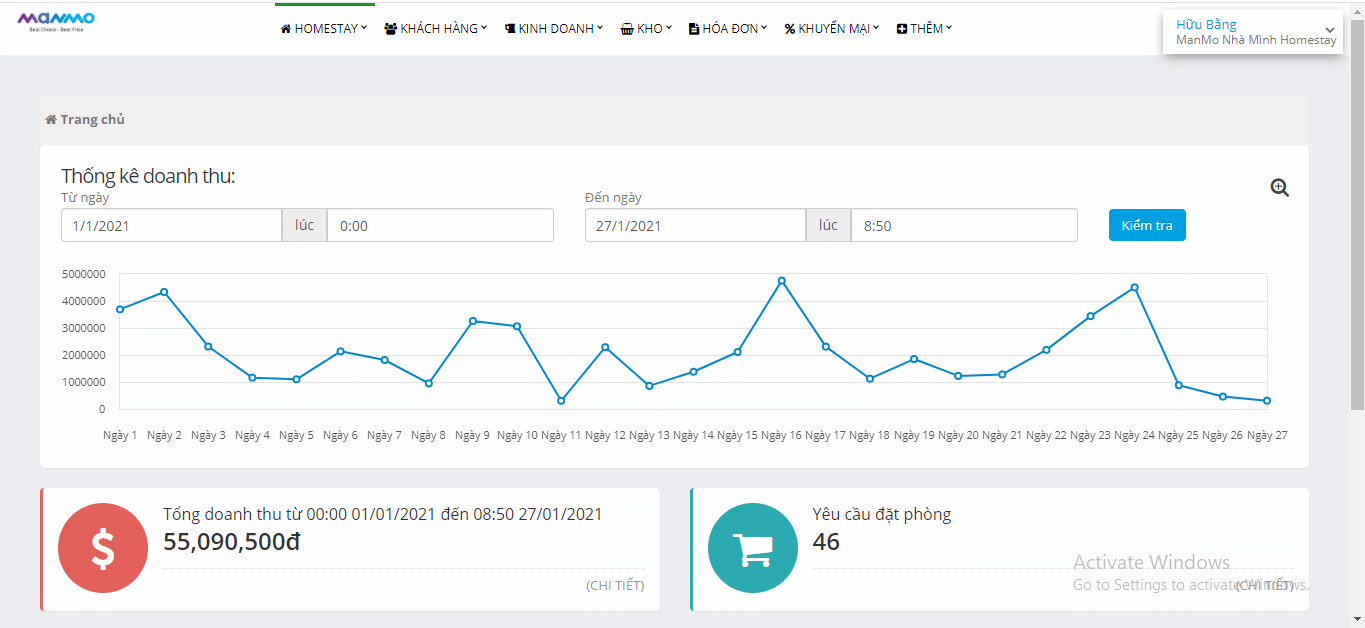Click the home icon beside Trang chủ
The height and width of the screenshot is (628, 1365).
[51, 120]
